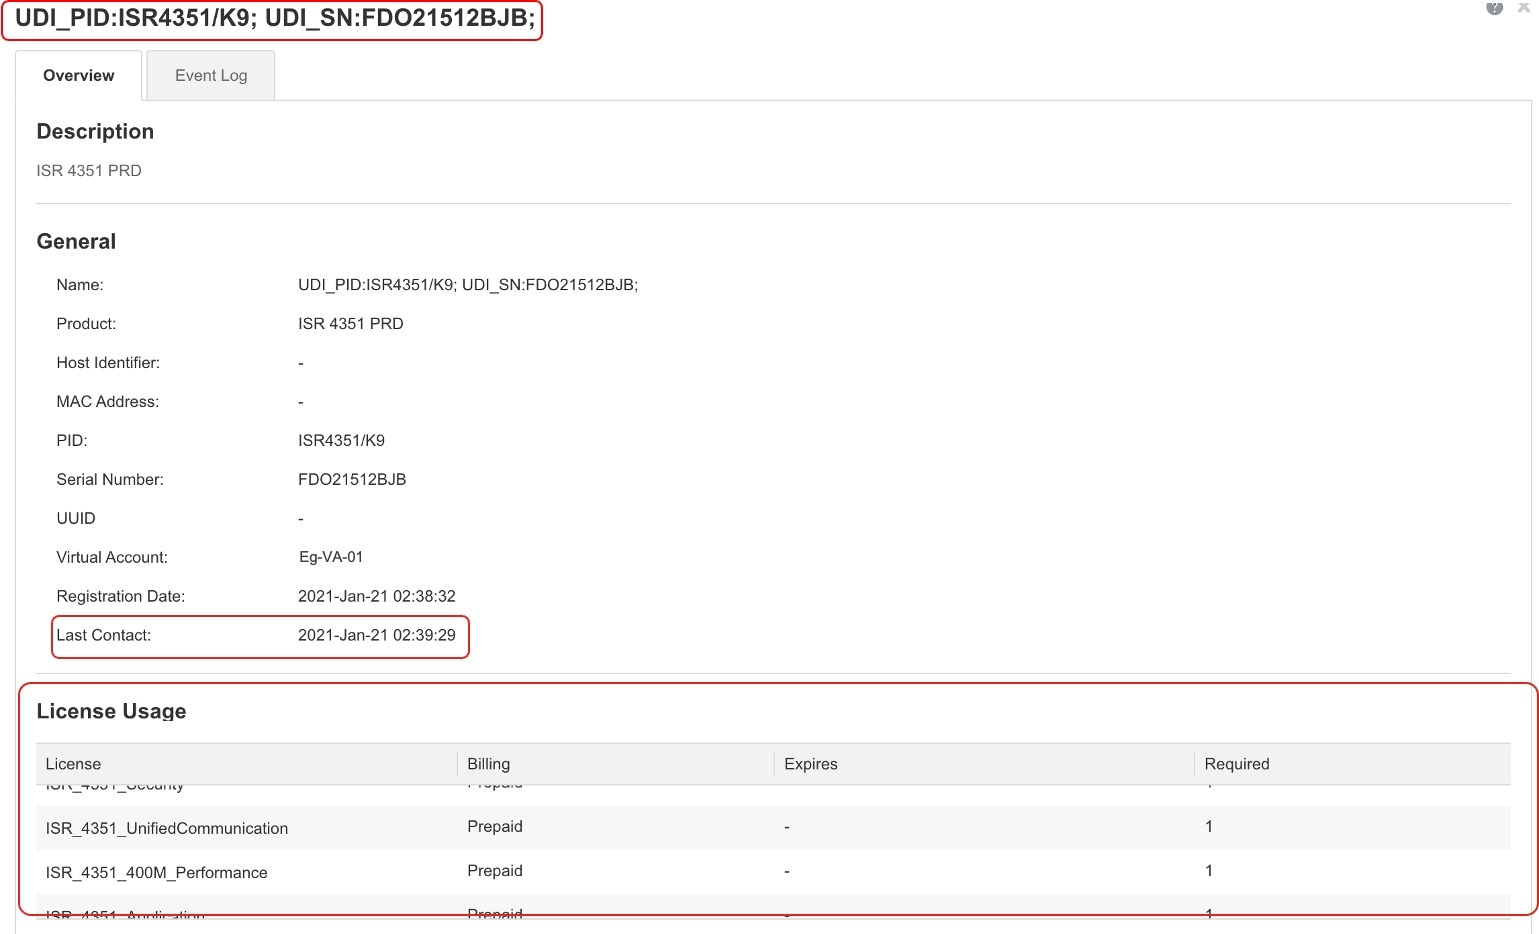Image resolution: width=1539 pixels, height=934 pixels.
Task: Click the Description heading
Action: [95, 132]
